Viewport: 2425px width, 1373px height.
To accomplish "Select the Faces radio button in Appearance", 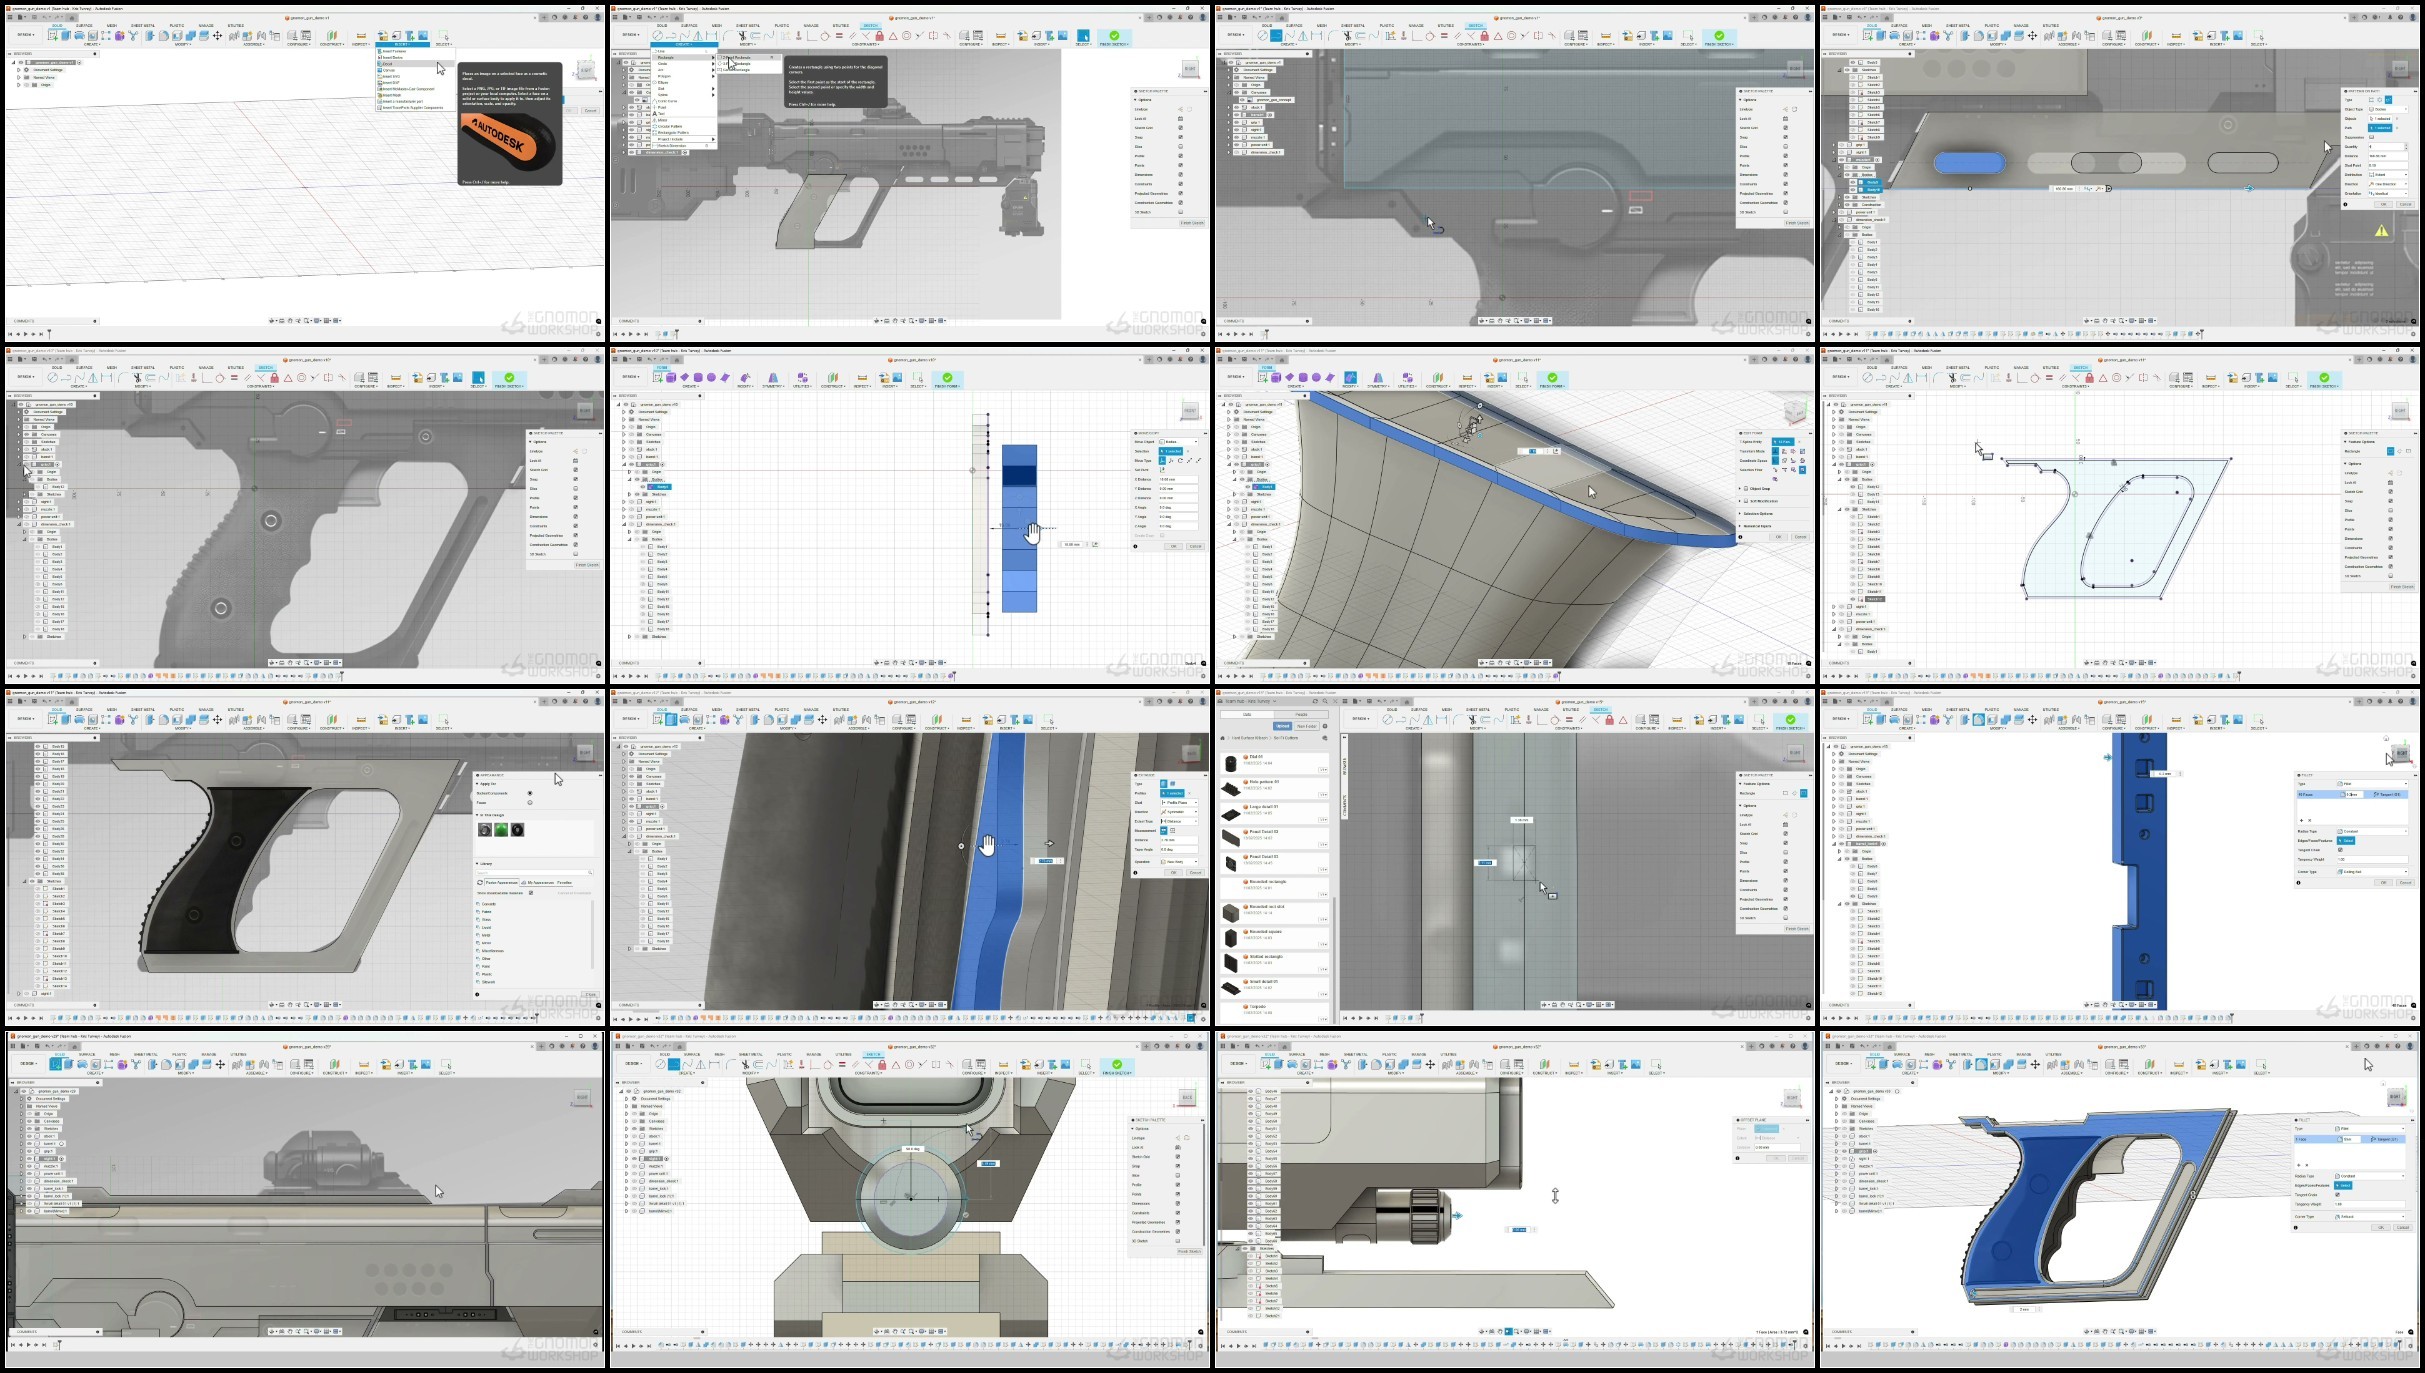I will click(530, 802).
